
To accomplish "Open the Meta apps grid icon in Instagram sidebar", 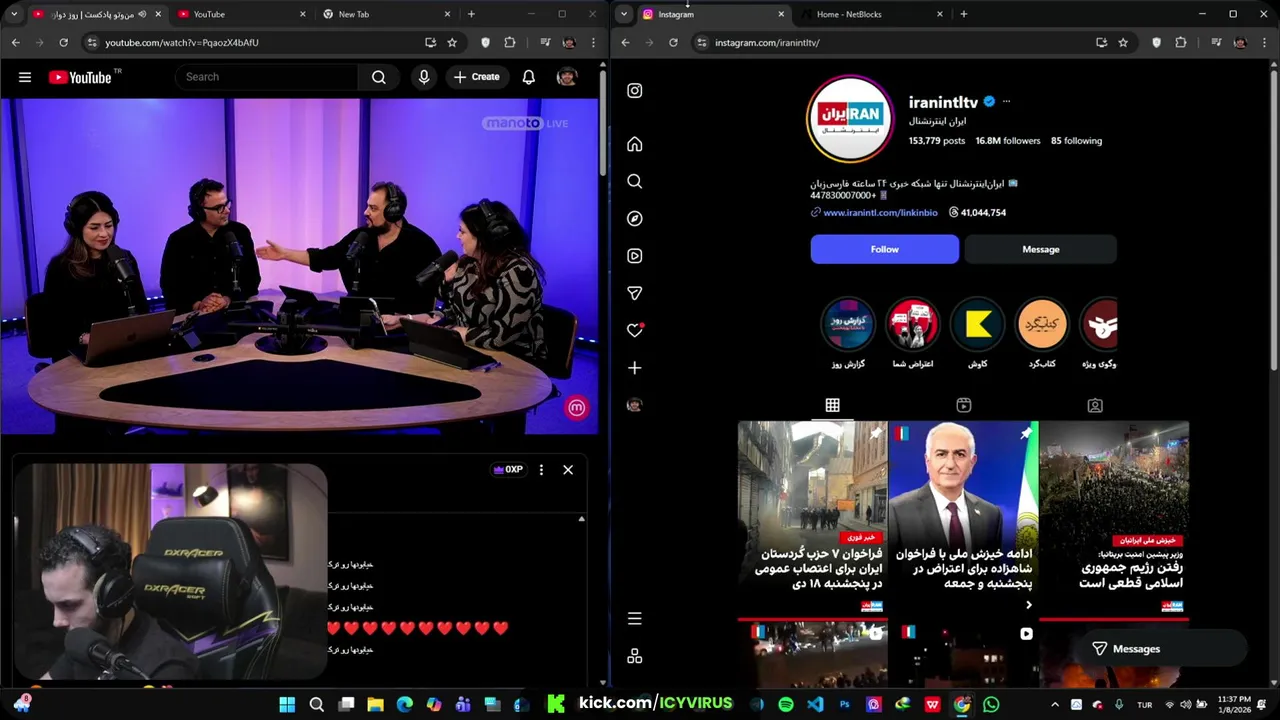I will [x=634, y=657].
